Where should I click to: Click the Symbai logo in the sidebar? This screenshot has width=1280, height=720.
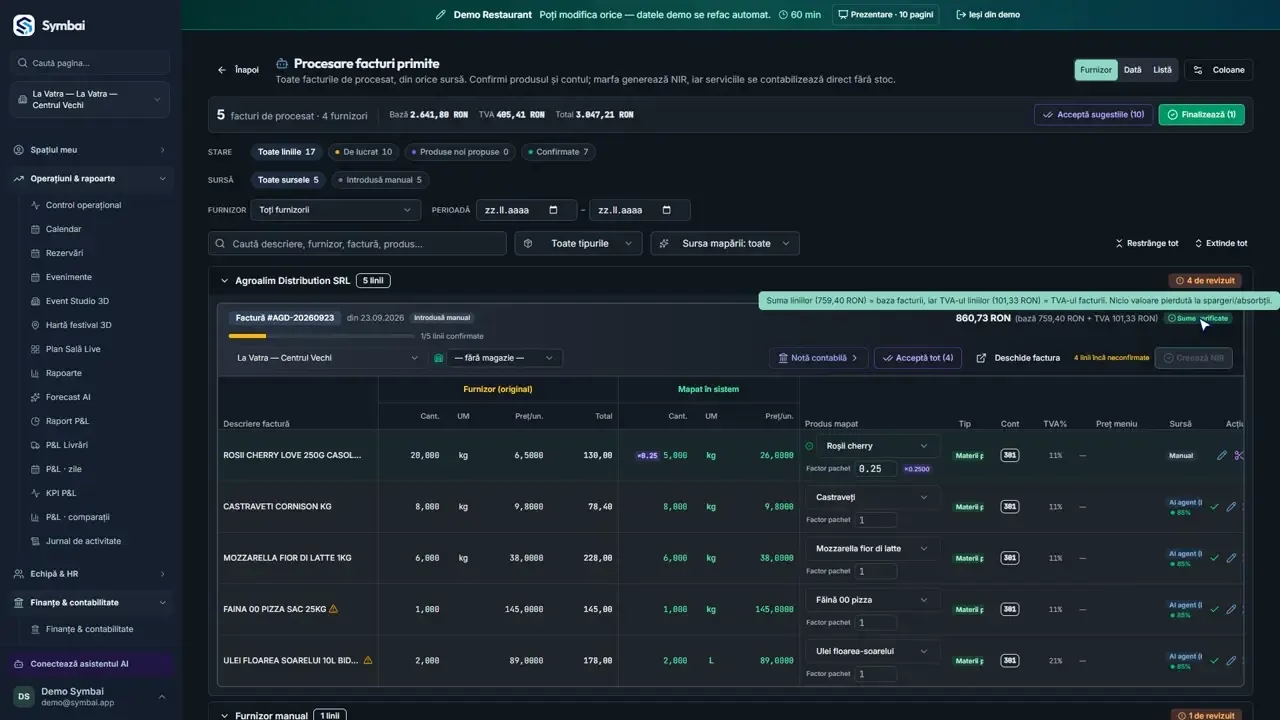[x=24, y=25]
